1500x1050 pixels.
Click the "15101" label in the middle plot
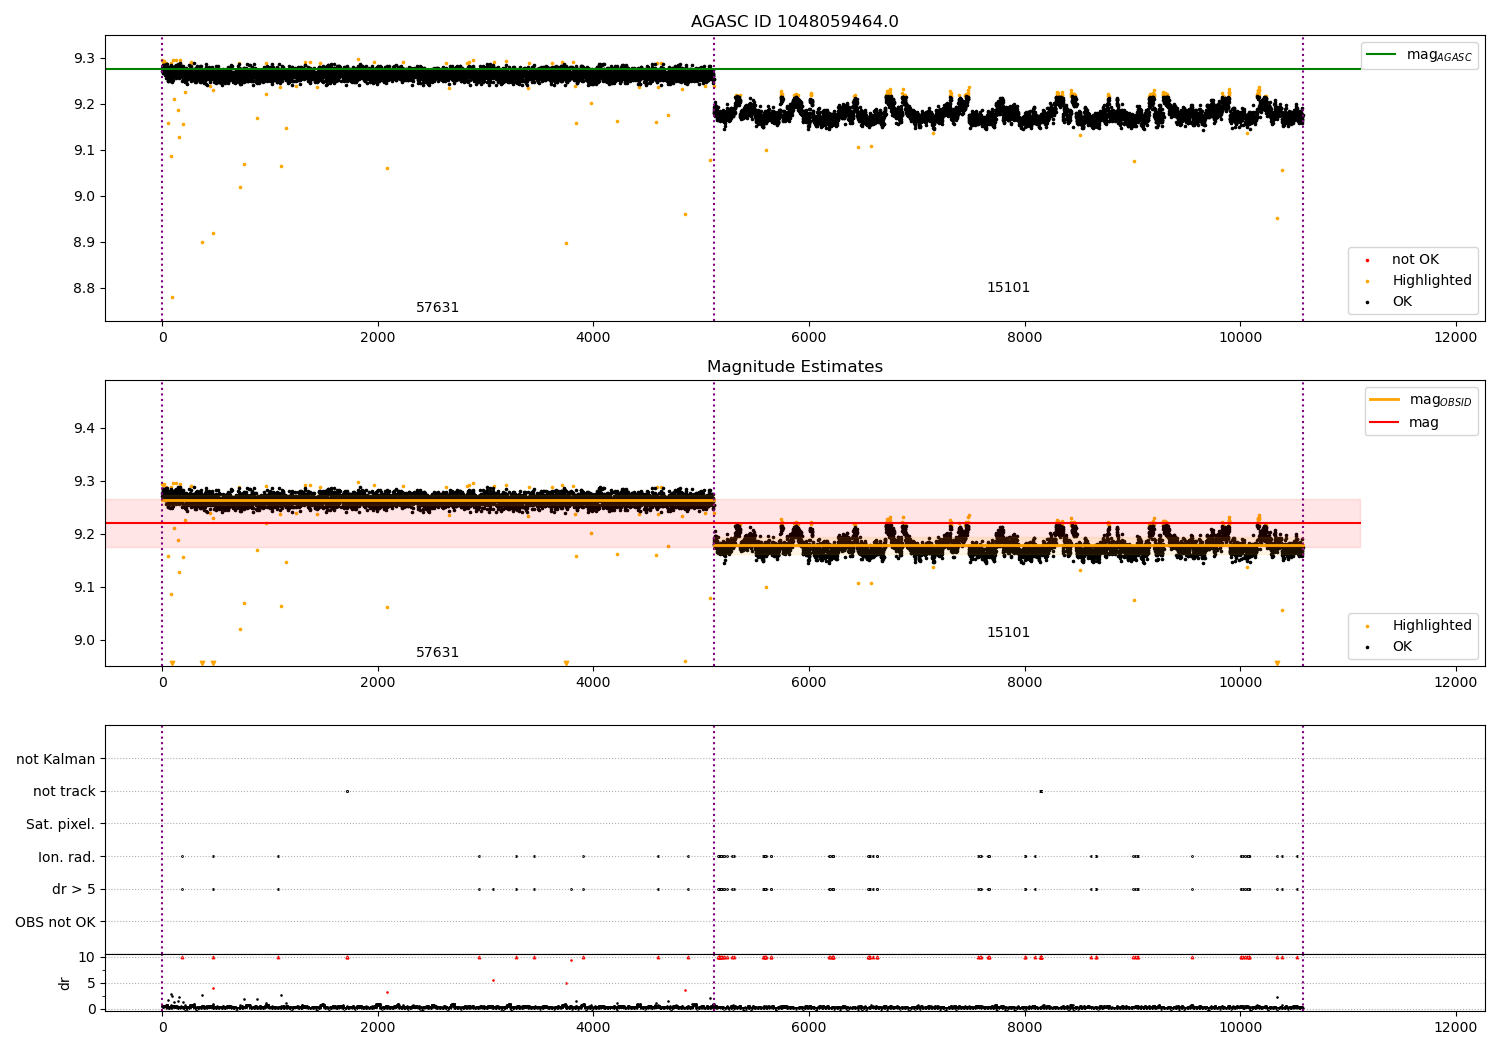click(x=1008, y=633)
